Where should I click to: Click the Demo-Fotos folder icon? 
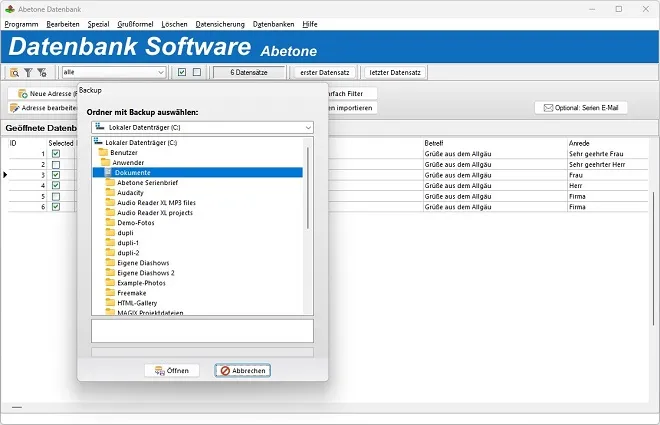(110, 223)
